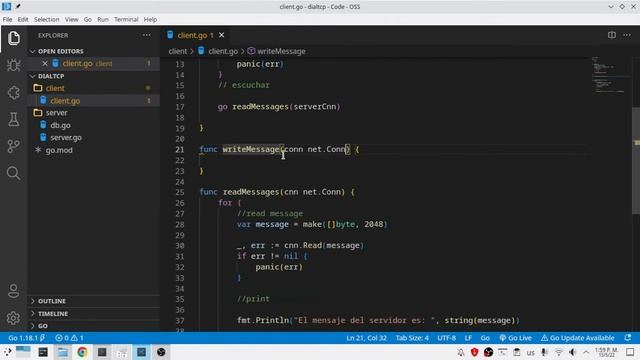Open the Extensions view
640x360 pixels.
point(13,93)
